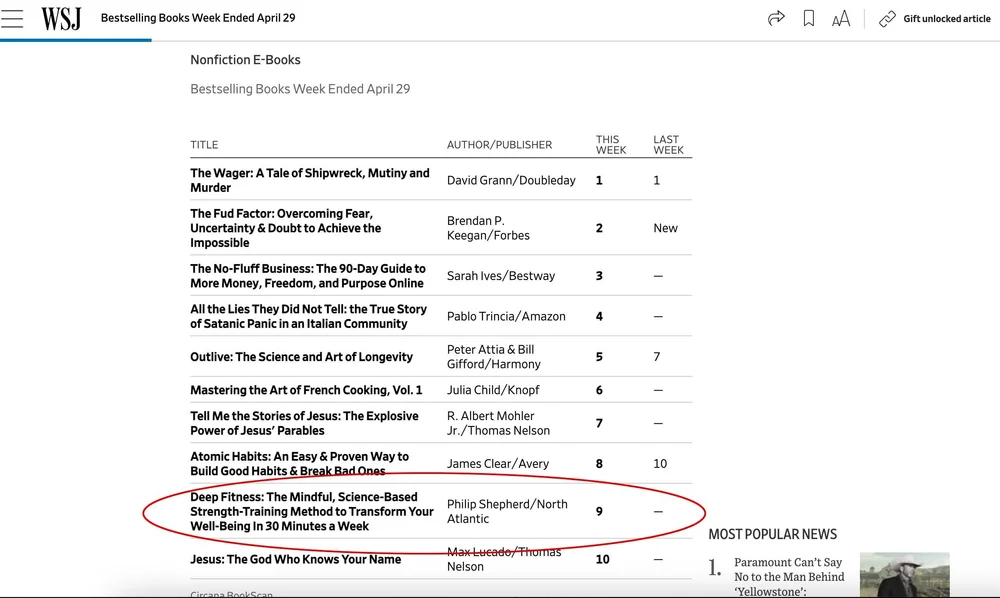Image resolution: width=1000 pixels, height=598 pixels.
Task: Click author James Clear/Avery
Action: click(497, 463)
